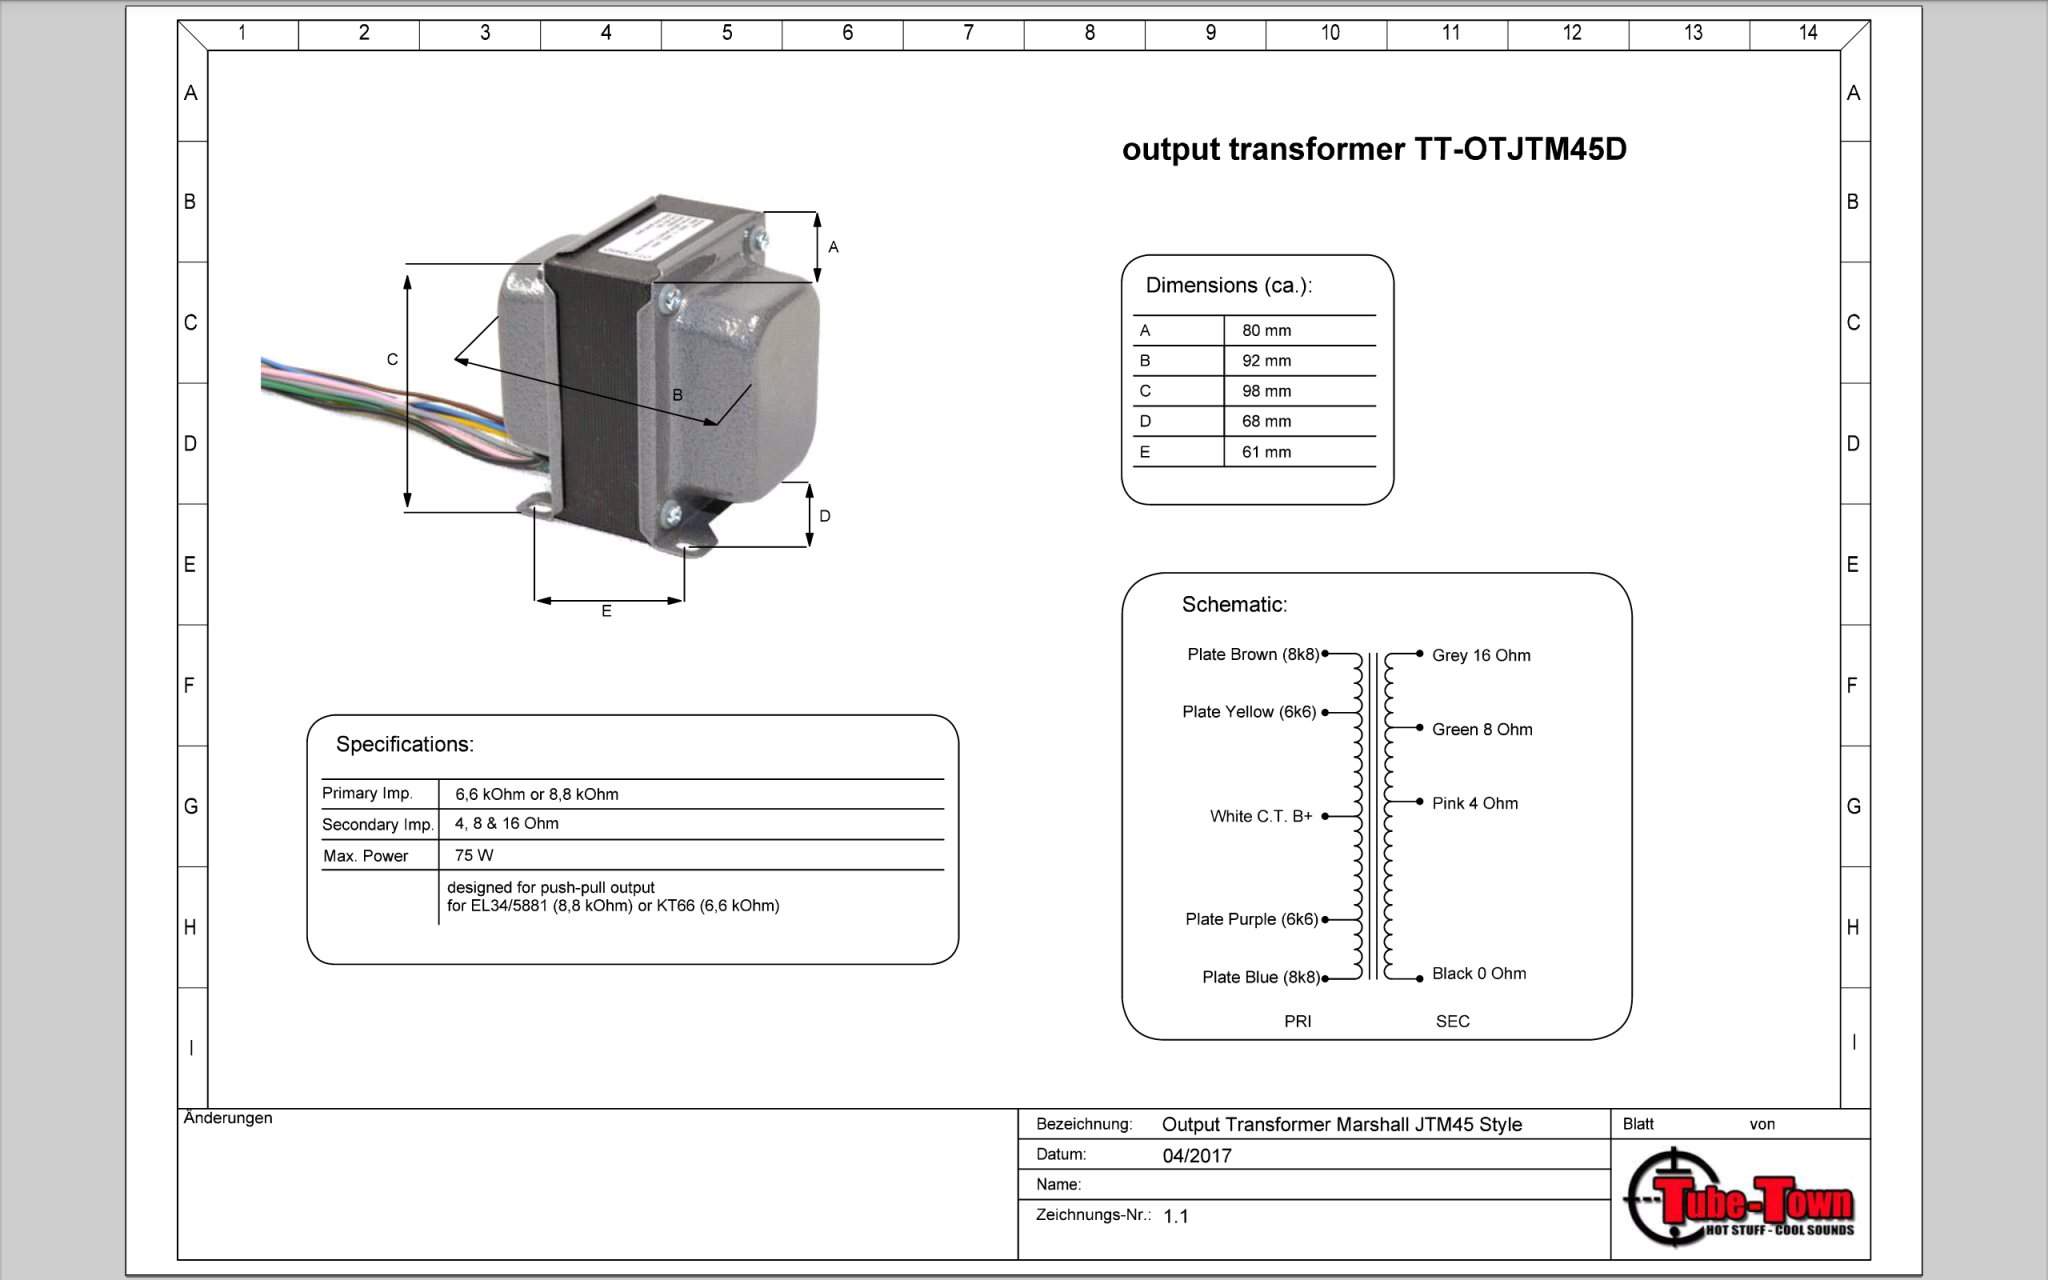Image resolution: width=2048 pixels, height=1280 pixels.
Task: Click the 'Name:' field in title block
Action: (x=1059, y=1185)
